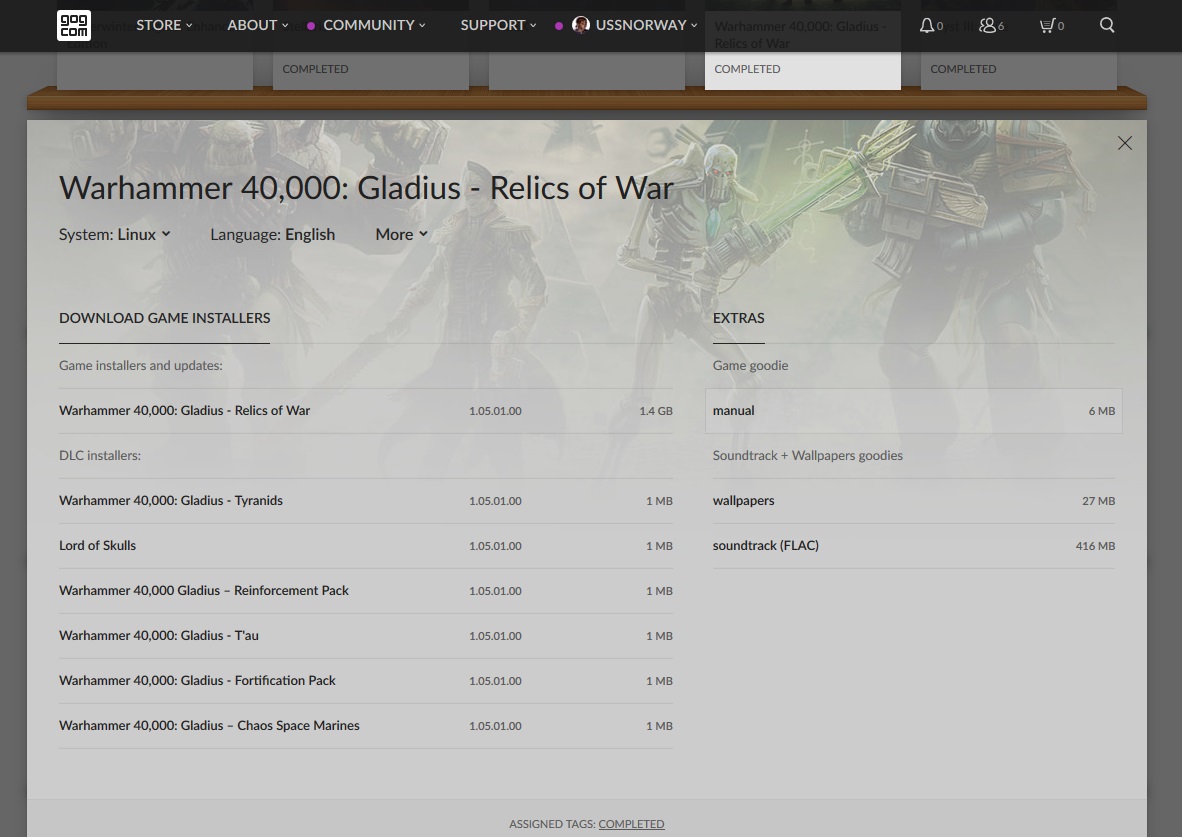Download the Gladius - Tyranids DLC installer

click(x=366, y=501)
